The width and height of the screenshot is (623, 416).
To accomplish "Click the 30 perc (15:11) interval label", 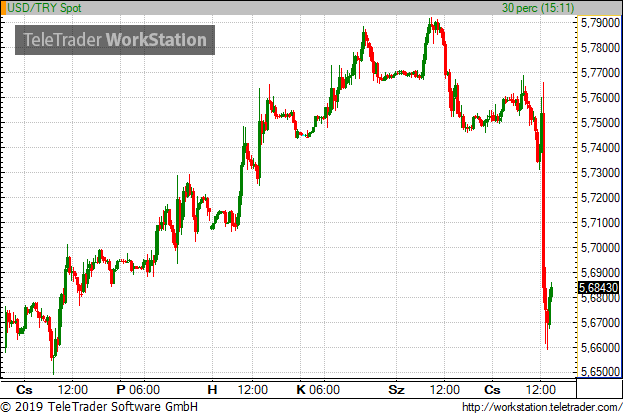I will pyautogui.click(x=538, y=8).
